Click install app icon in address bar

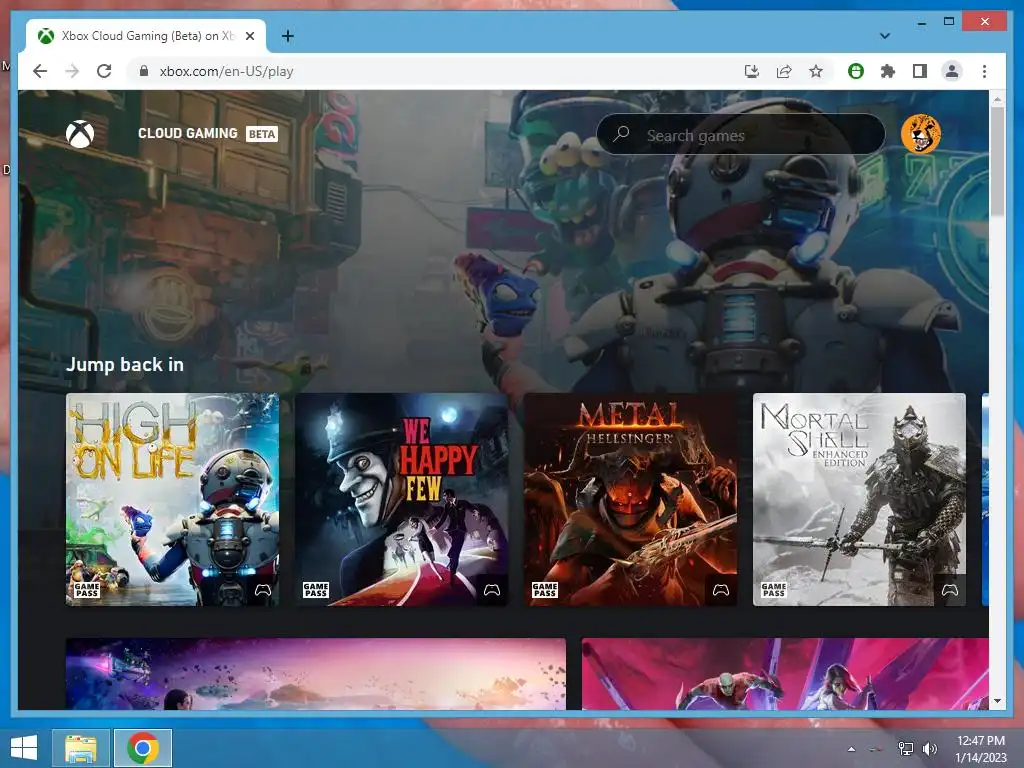tap(752, 71)
